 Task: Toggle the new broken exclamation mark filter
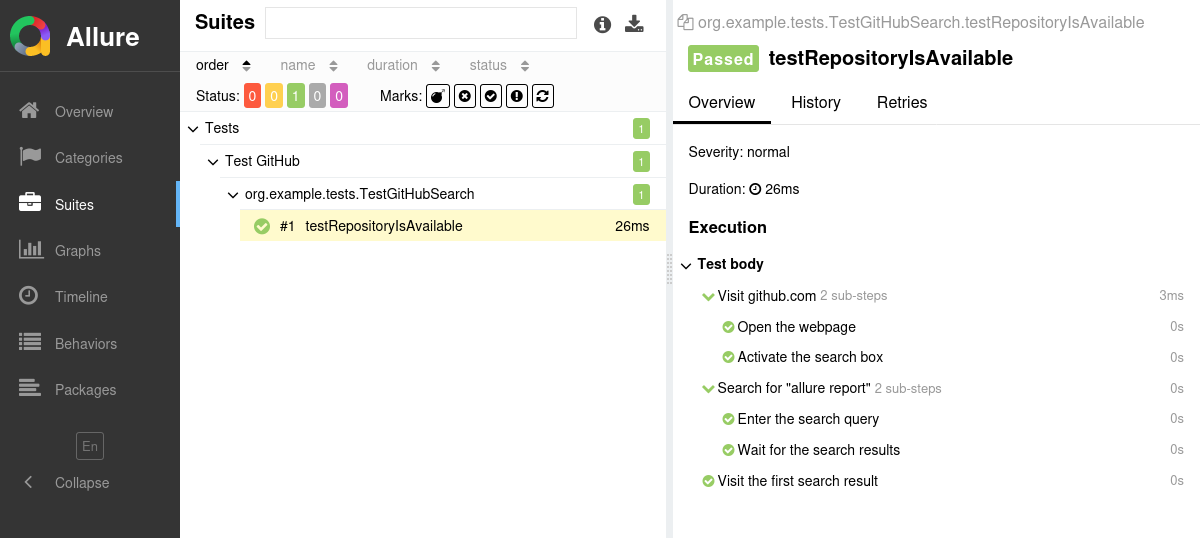point(517,96)
